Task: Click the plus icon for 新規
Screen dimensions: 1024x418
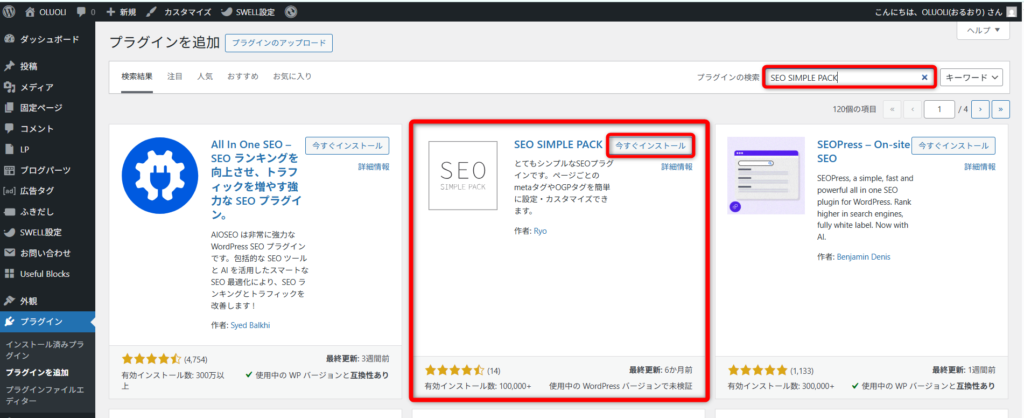Action: click(x=110, y=12)
